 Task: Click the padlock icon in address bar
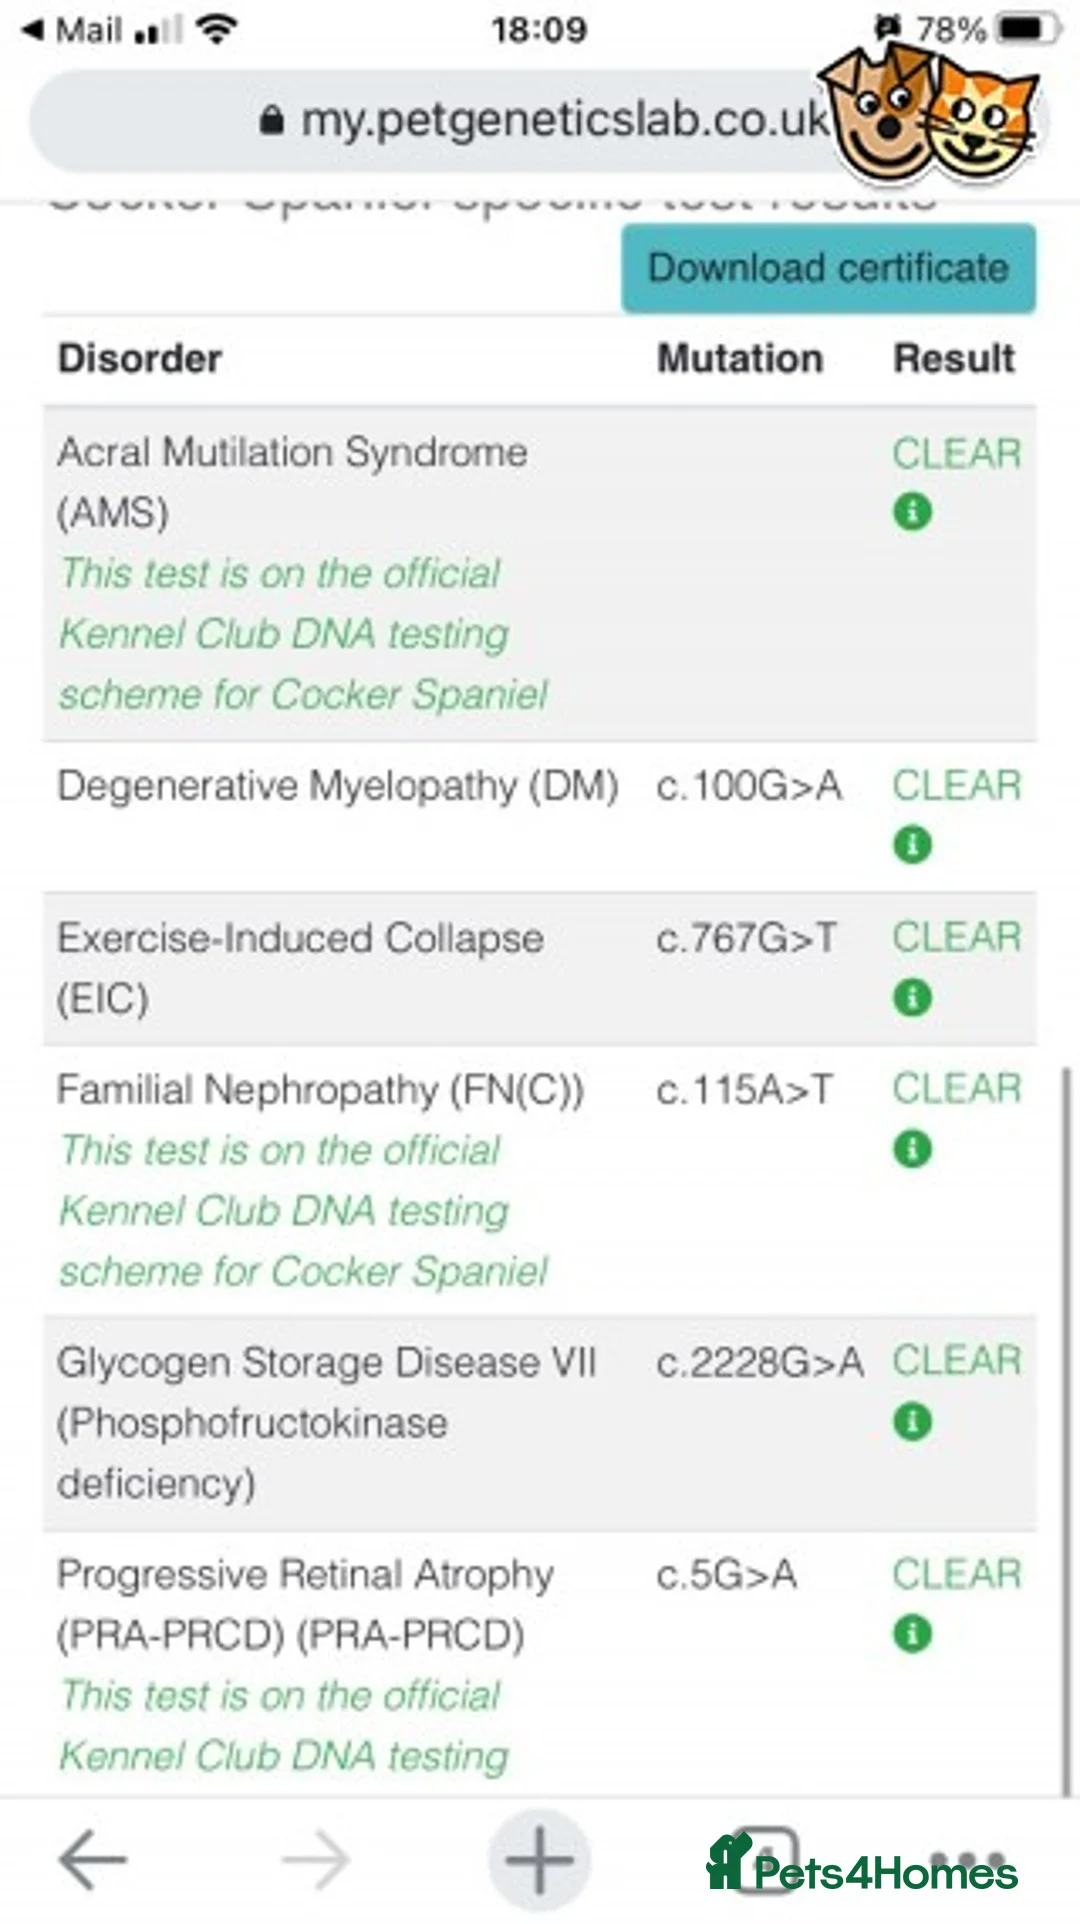click(x=271, y=121)
